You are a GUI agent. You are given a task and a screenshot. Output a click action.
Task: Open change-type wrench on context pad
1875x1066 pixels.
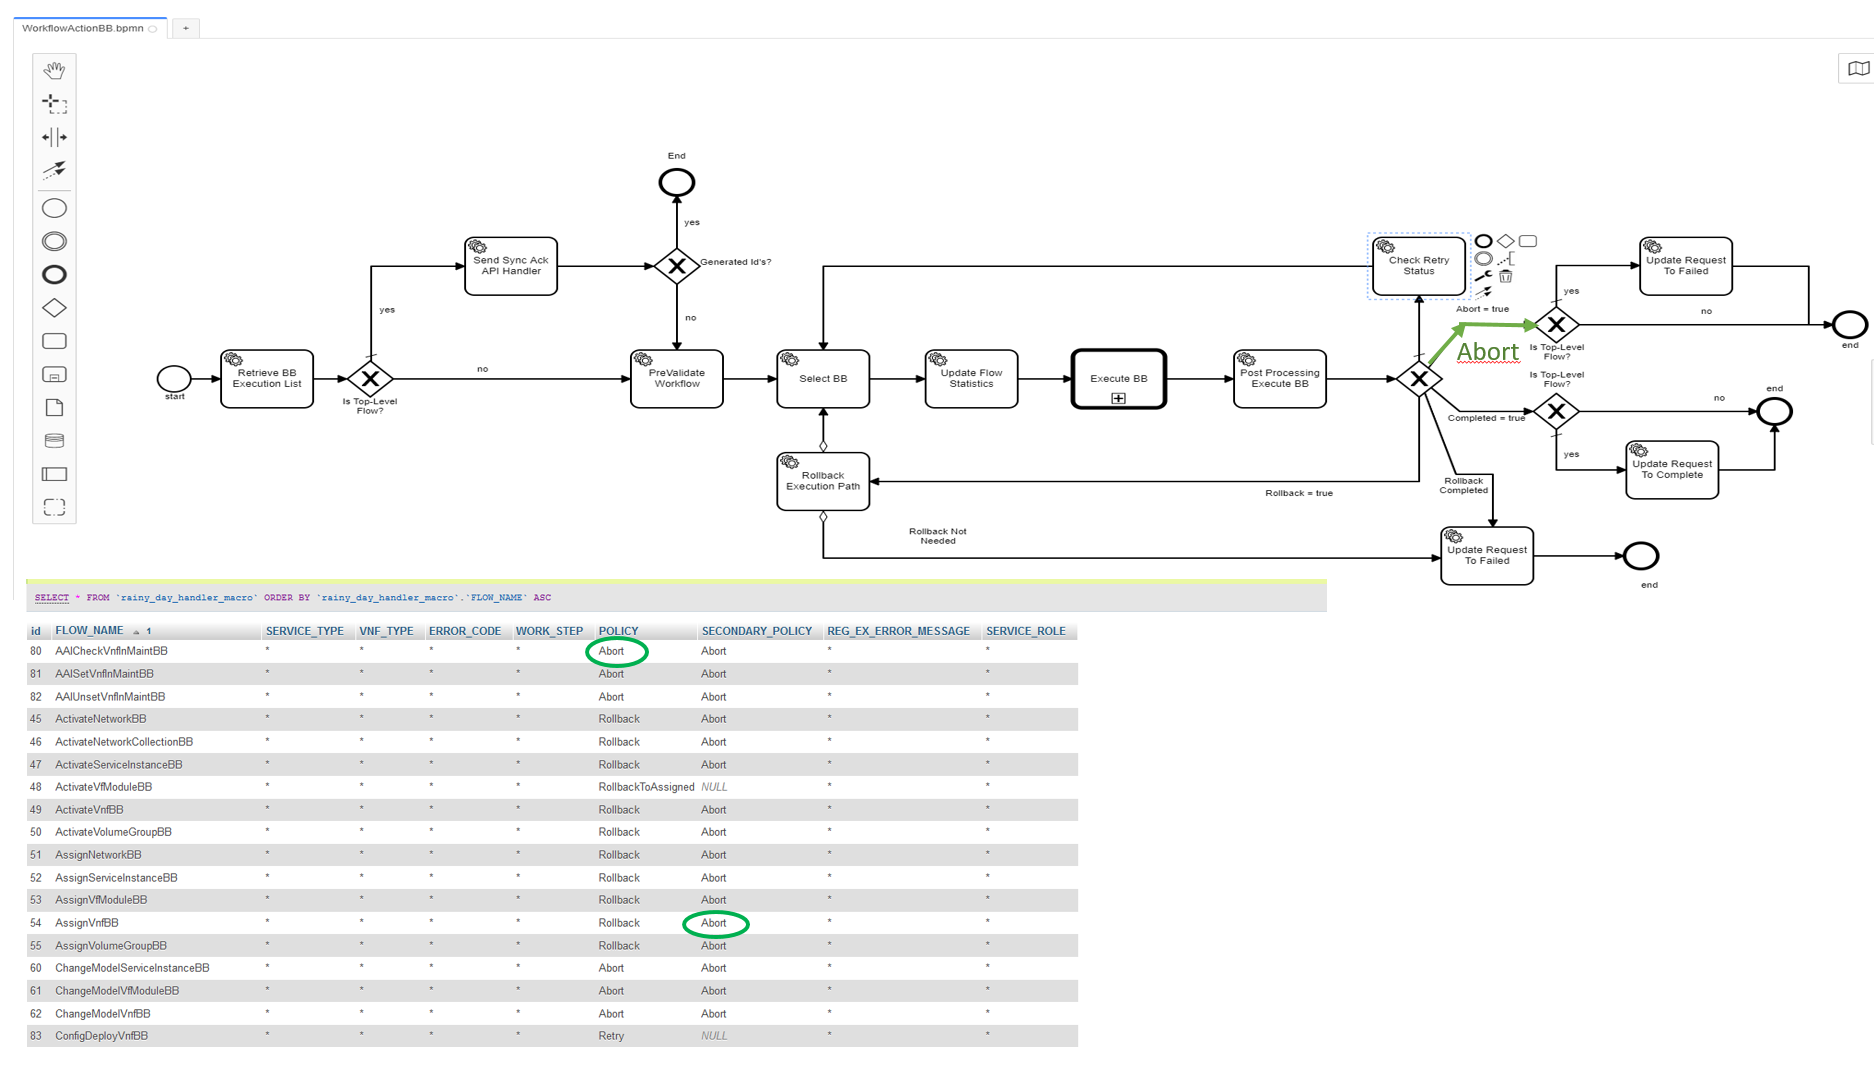(1484, 276)
